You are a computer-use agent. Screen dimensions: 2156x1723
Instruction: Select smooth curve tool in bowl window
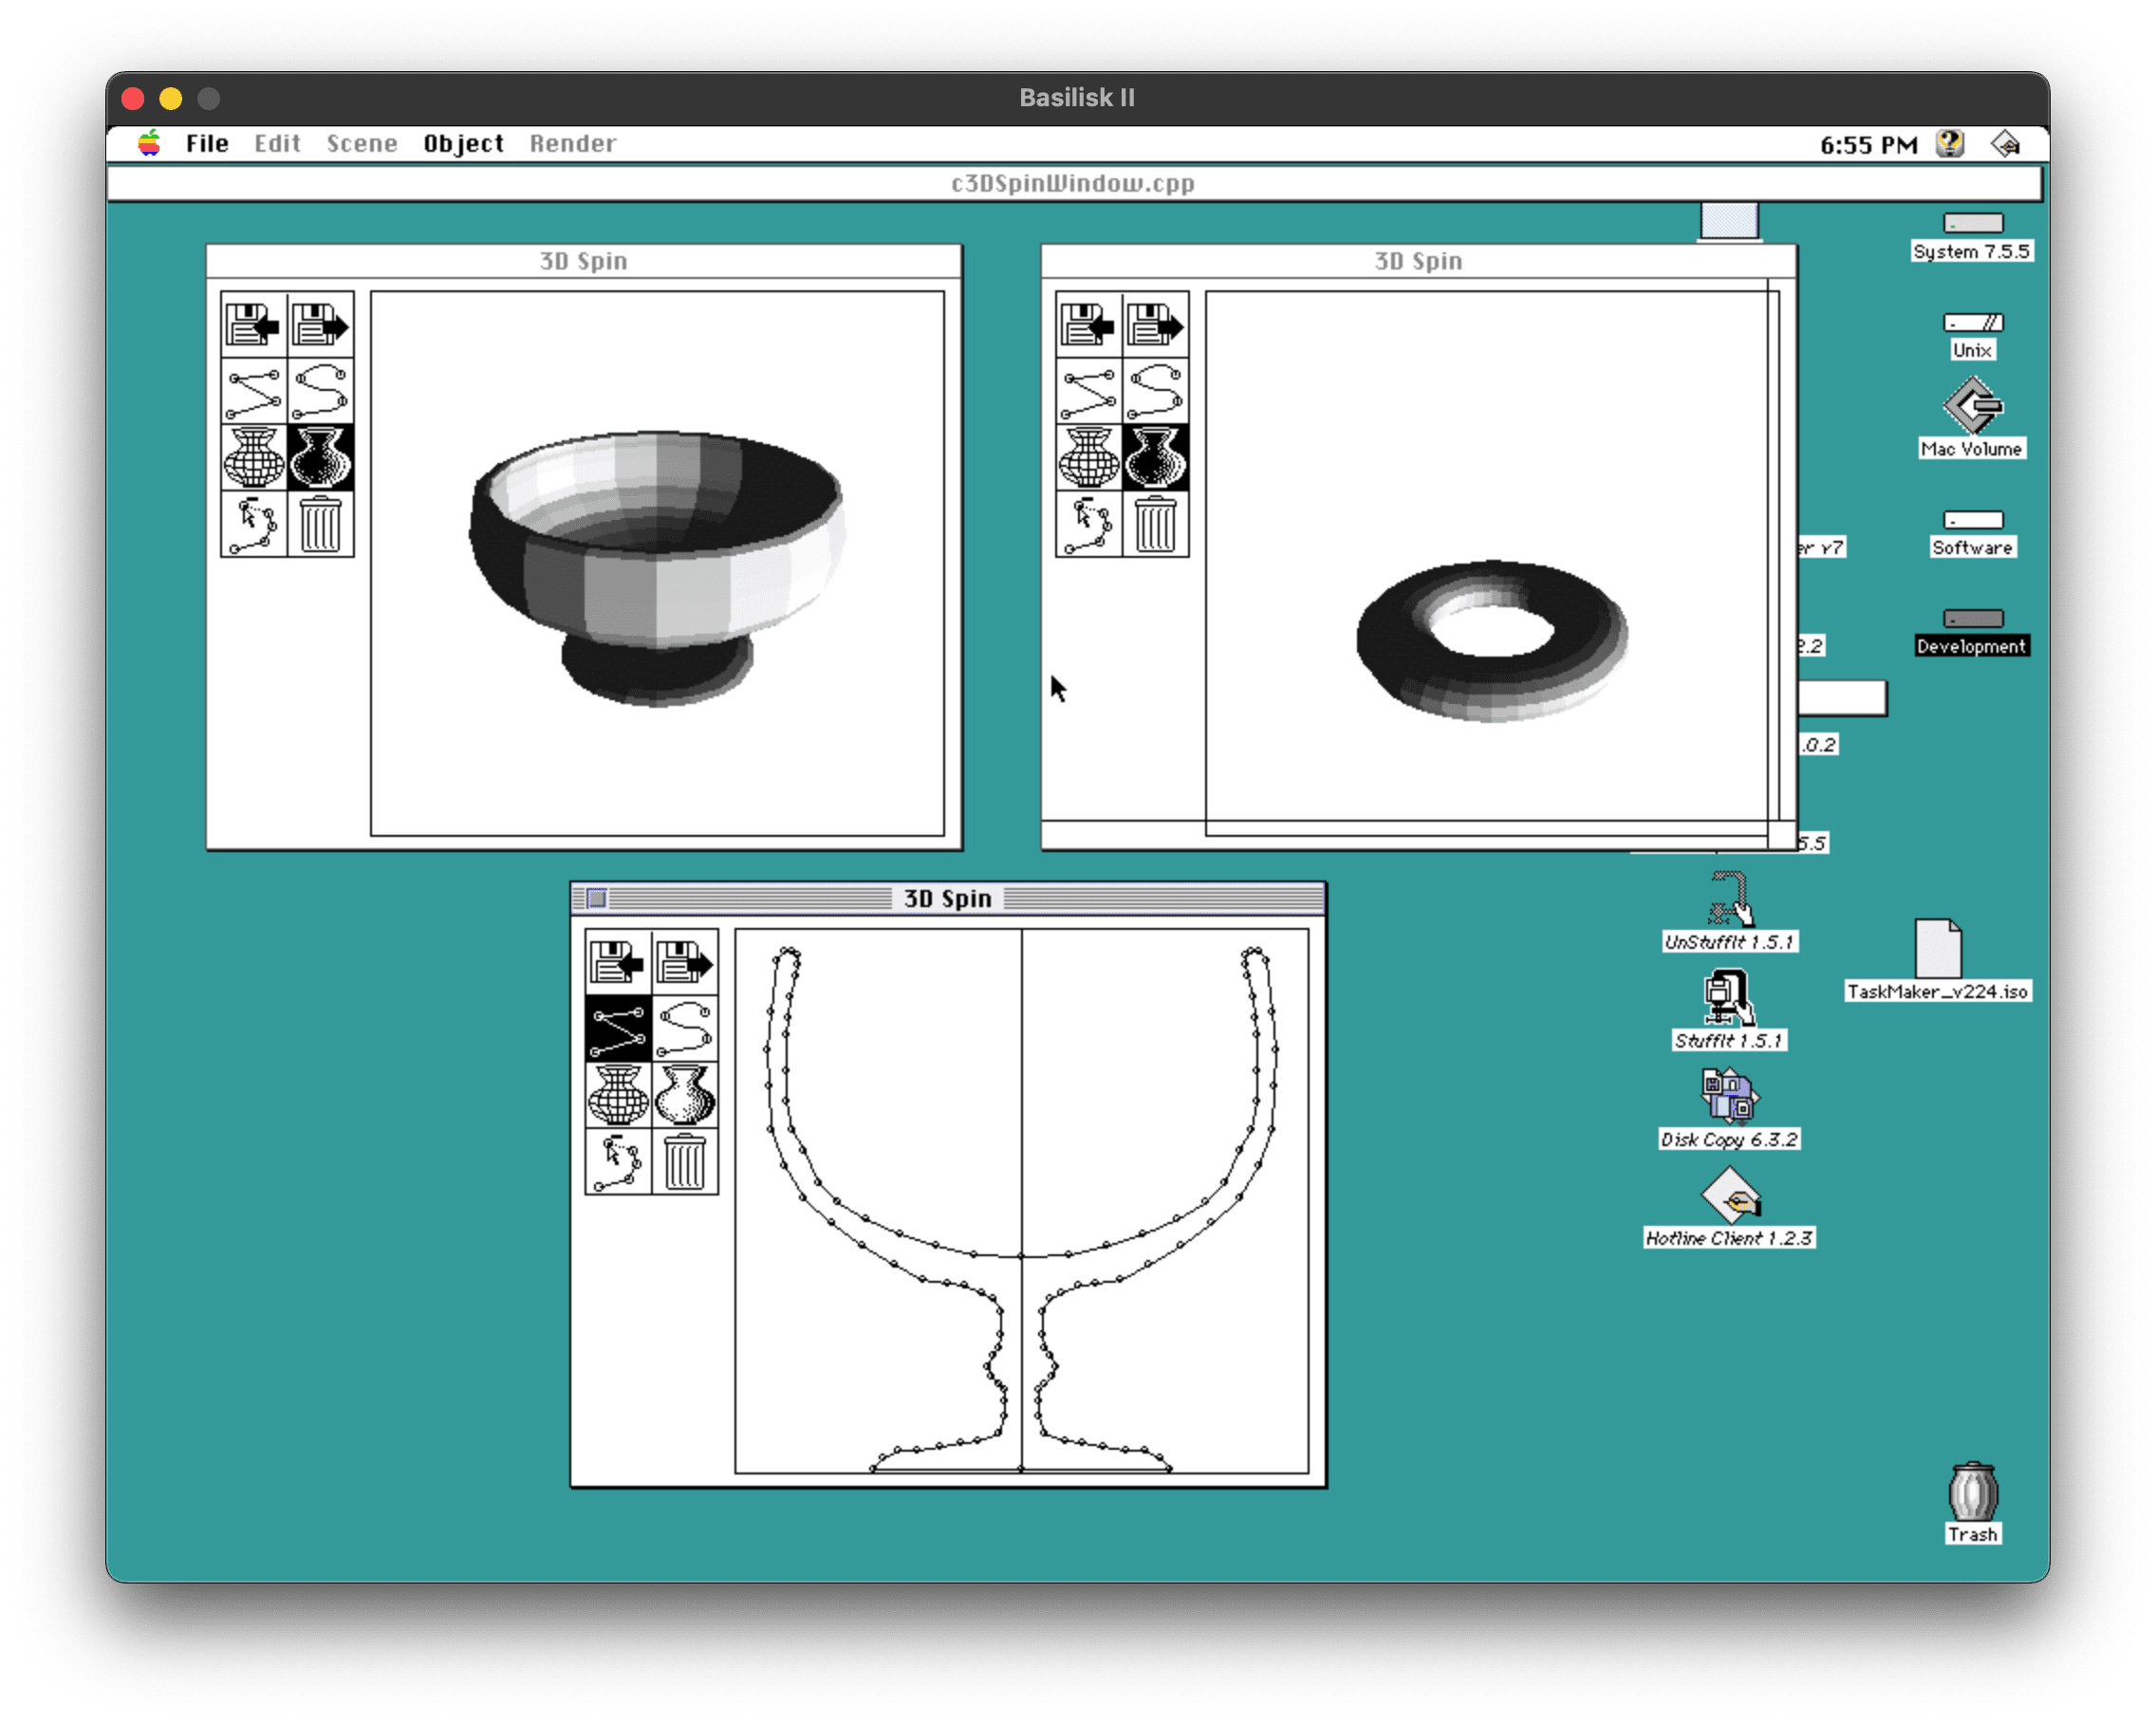(x=320, y=391)
